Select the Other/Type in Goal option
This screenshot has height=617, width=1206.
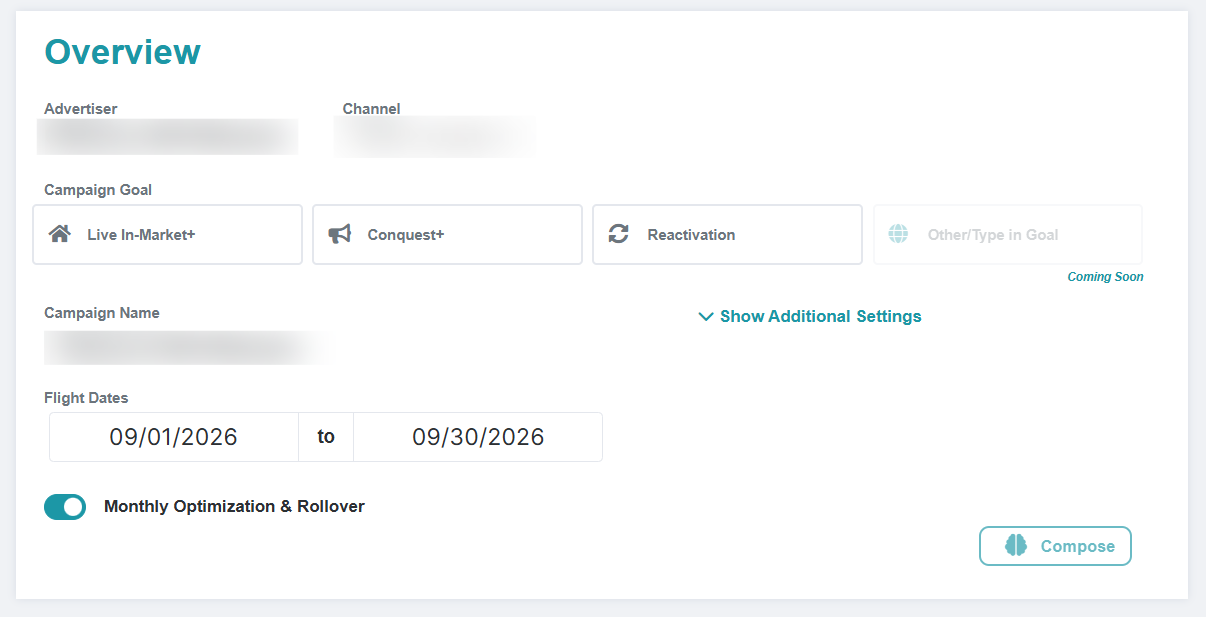(x=1008, y=235)
